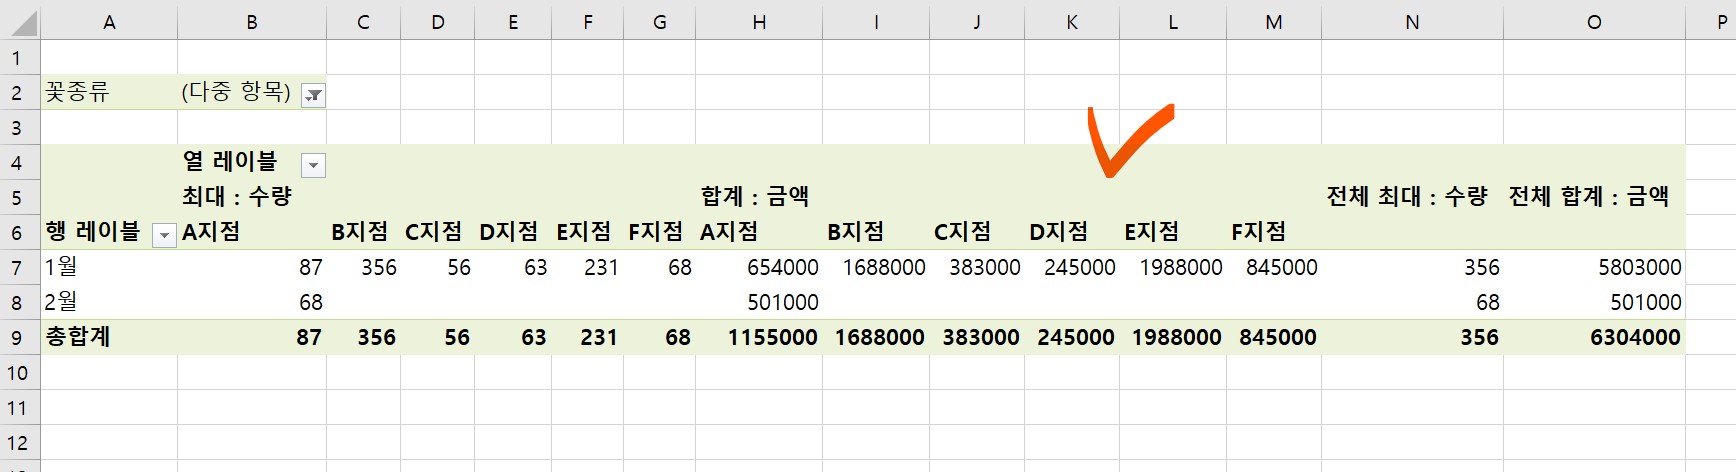Click the value 356 in N9
This screenshot has width=1736, height=472.
(1480, 338)
